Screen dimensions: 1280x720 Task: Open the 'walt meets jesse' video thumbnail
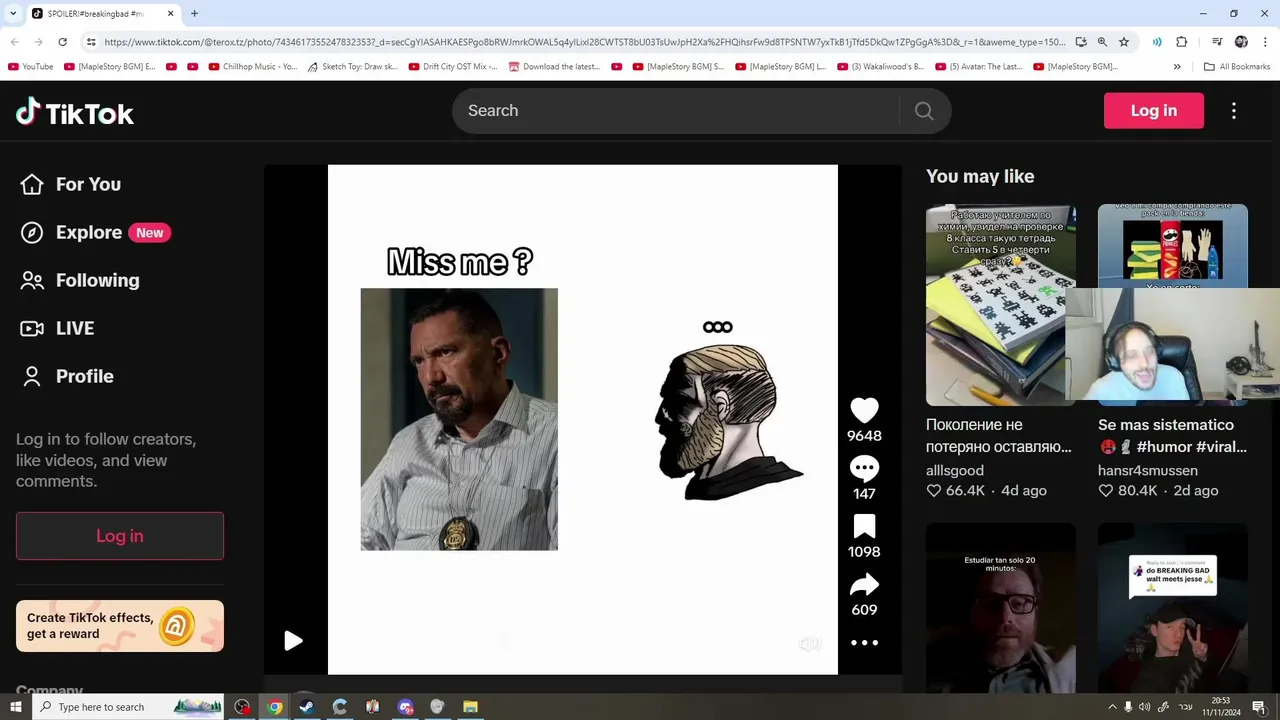click(x=1173, y=608)
